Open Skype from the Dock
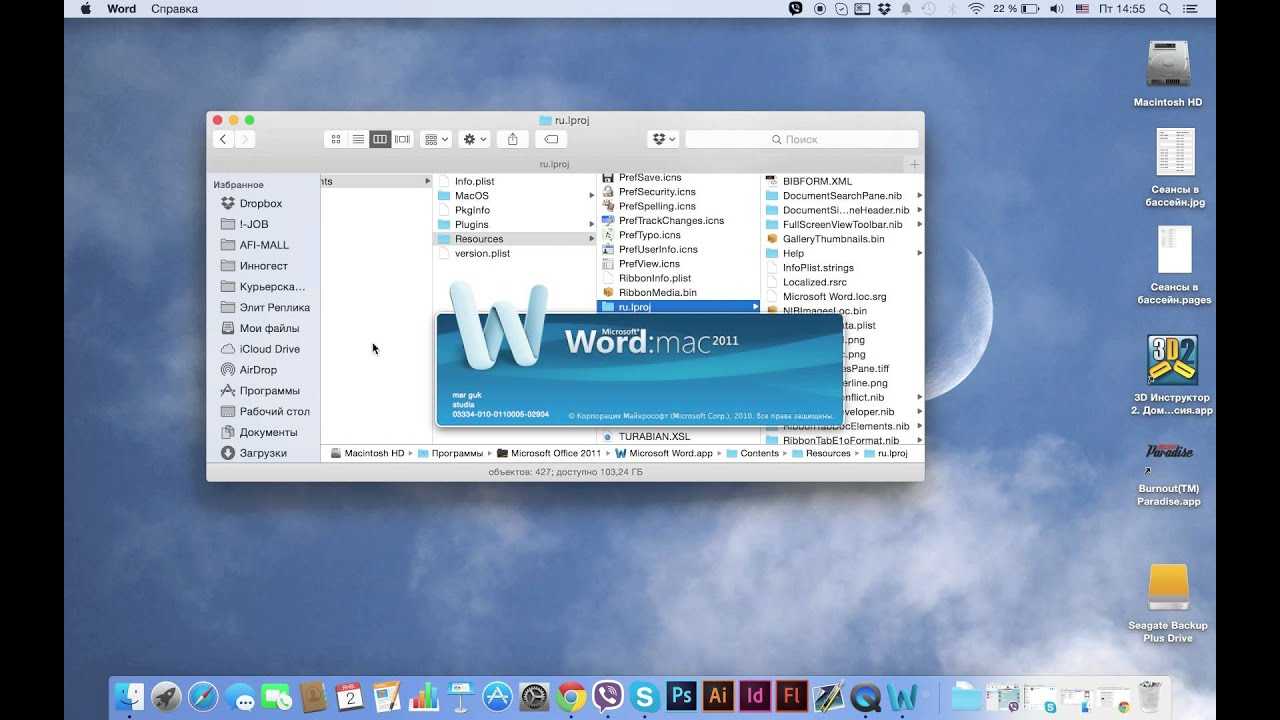This screenshot has height=720, width=1280. coord(645,696)
